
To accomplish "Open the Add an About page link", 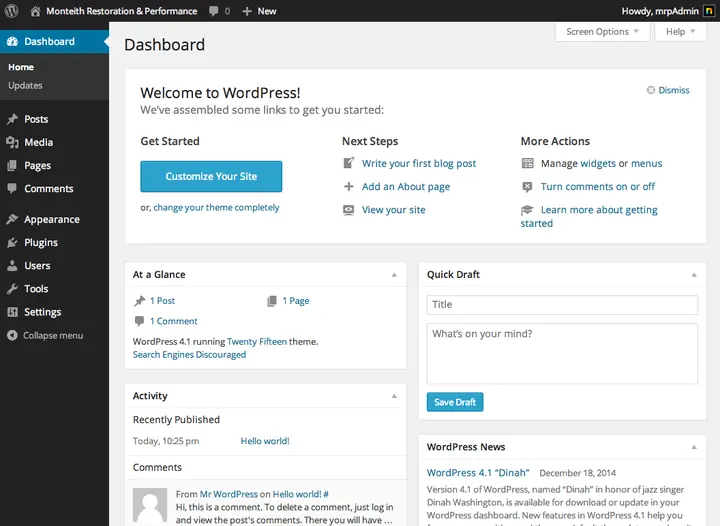I will 406,187.
